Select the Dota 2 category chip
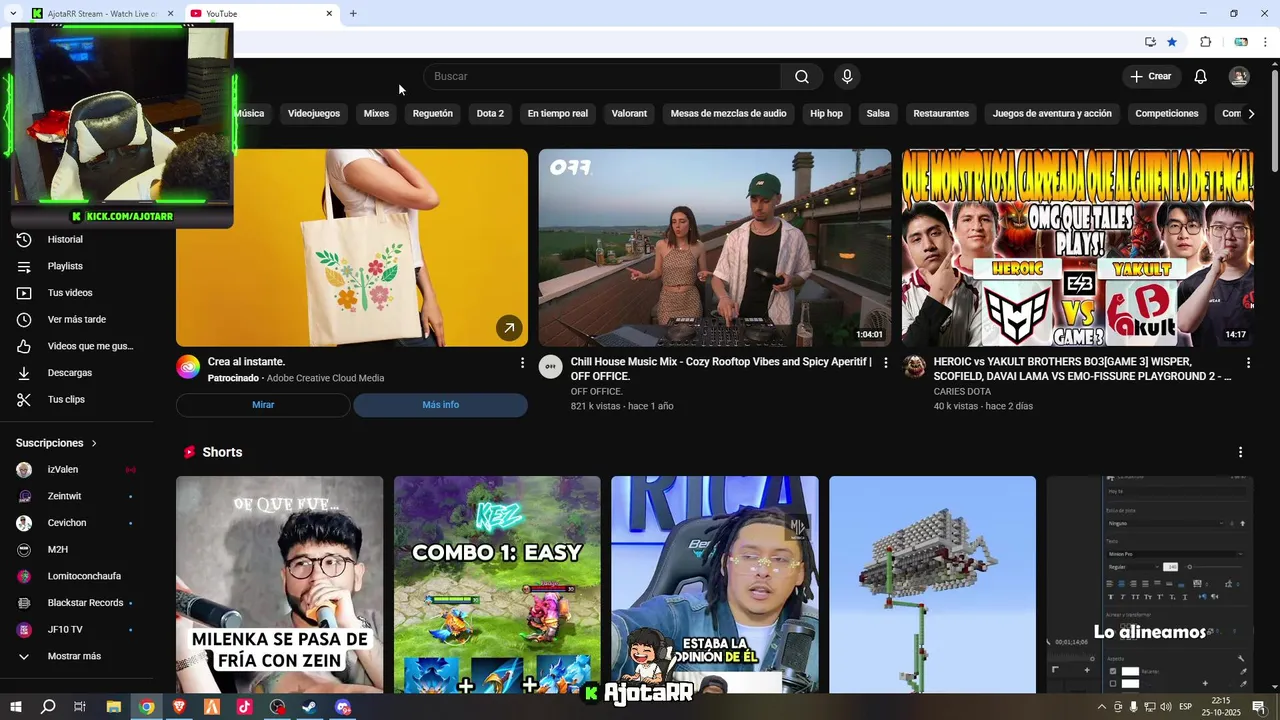1280x720 pixels. coord(490,114)
